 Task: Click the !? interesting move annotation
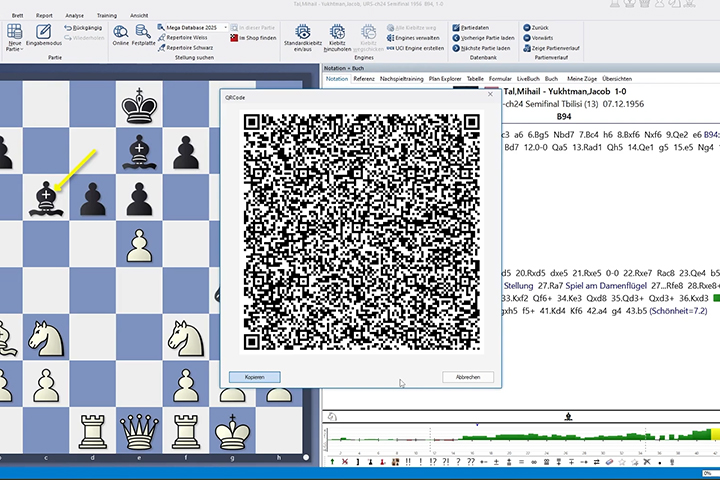point(433,462)
